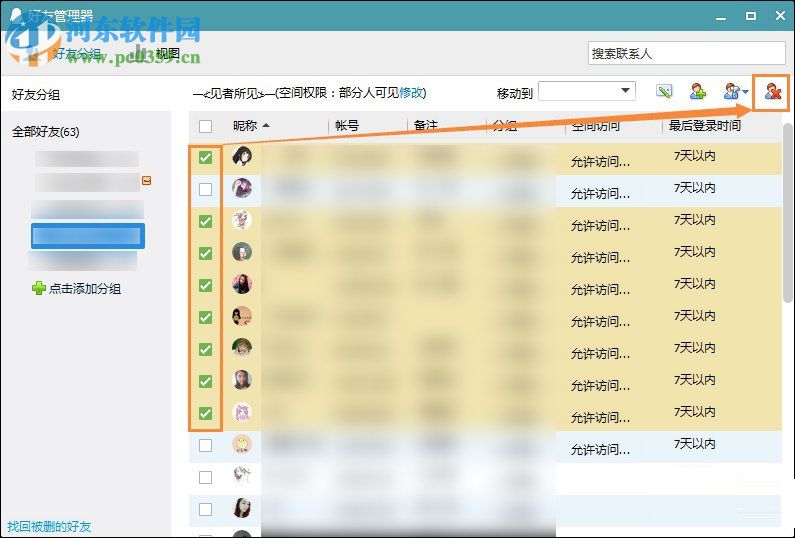
Task: Click the avatar in the third friend row
Action: click(242, 220)
